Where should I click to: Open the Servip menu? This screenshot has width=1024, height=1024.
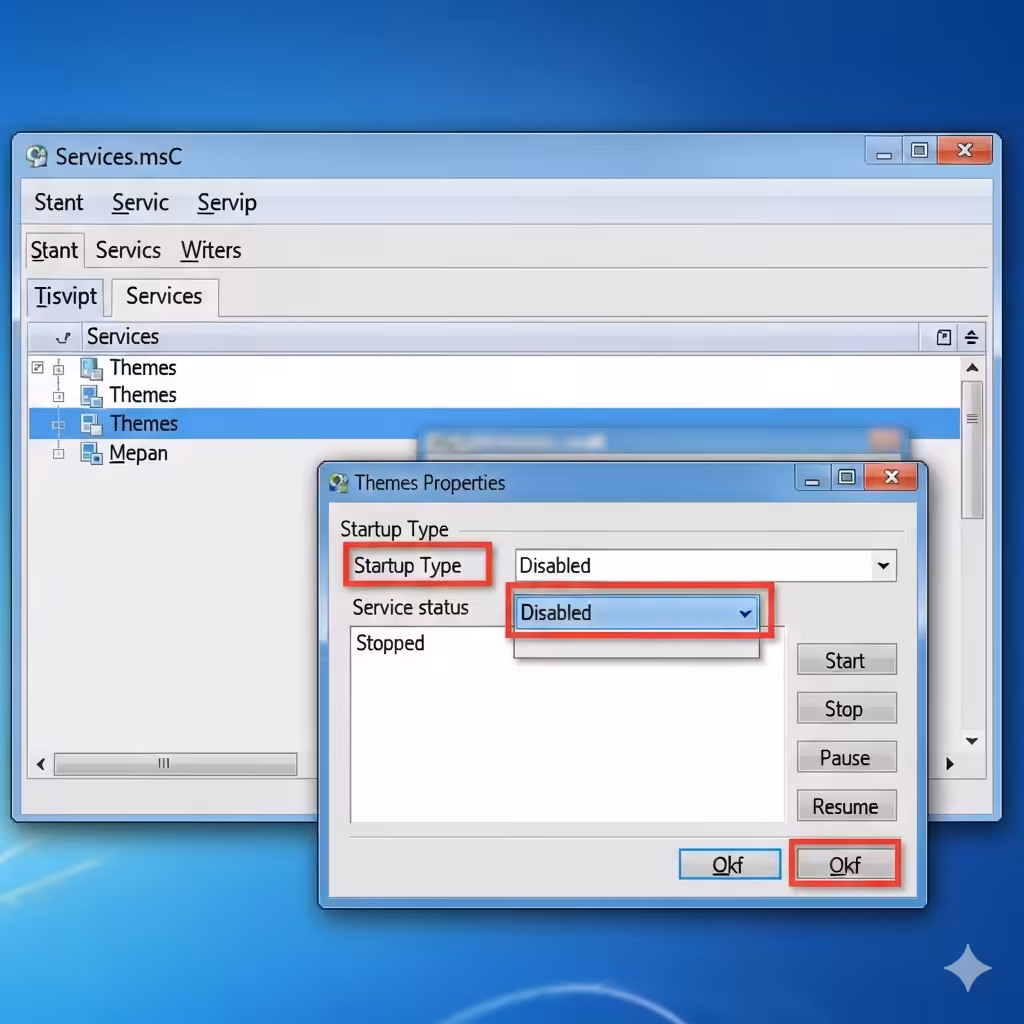click(x=227, y=203)
